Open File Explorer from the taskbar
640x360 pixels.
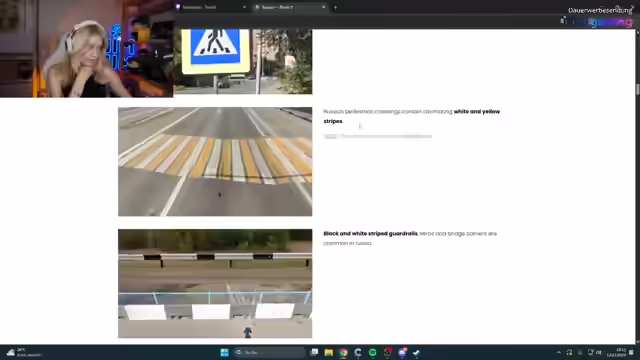[x=329, y=352]
